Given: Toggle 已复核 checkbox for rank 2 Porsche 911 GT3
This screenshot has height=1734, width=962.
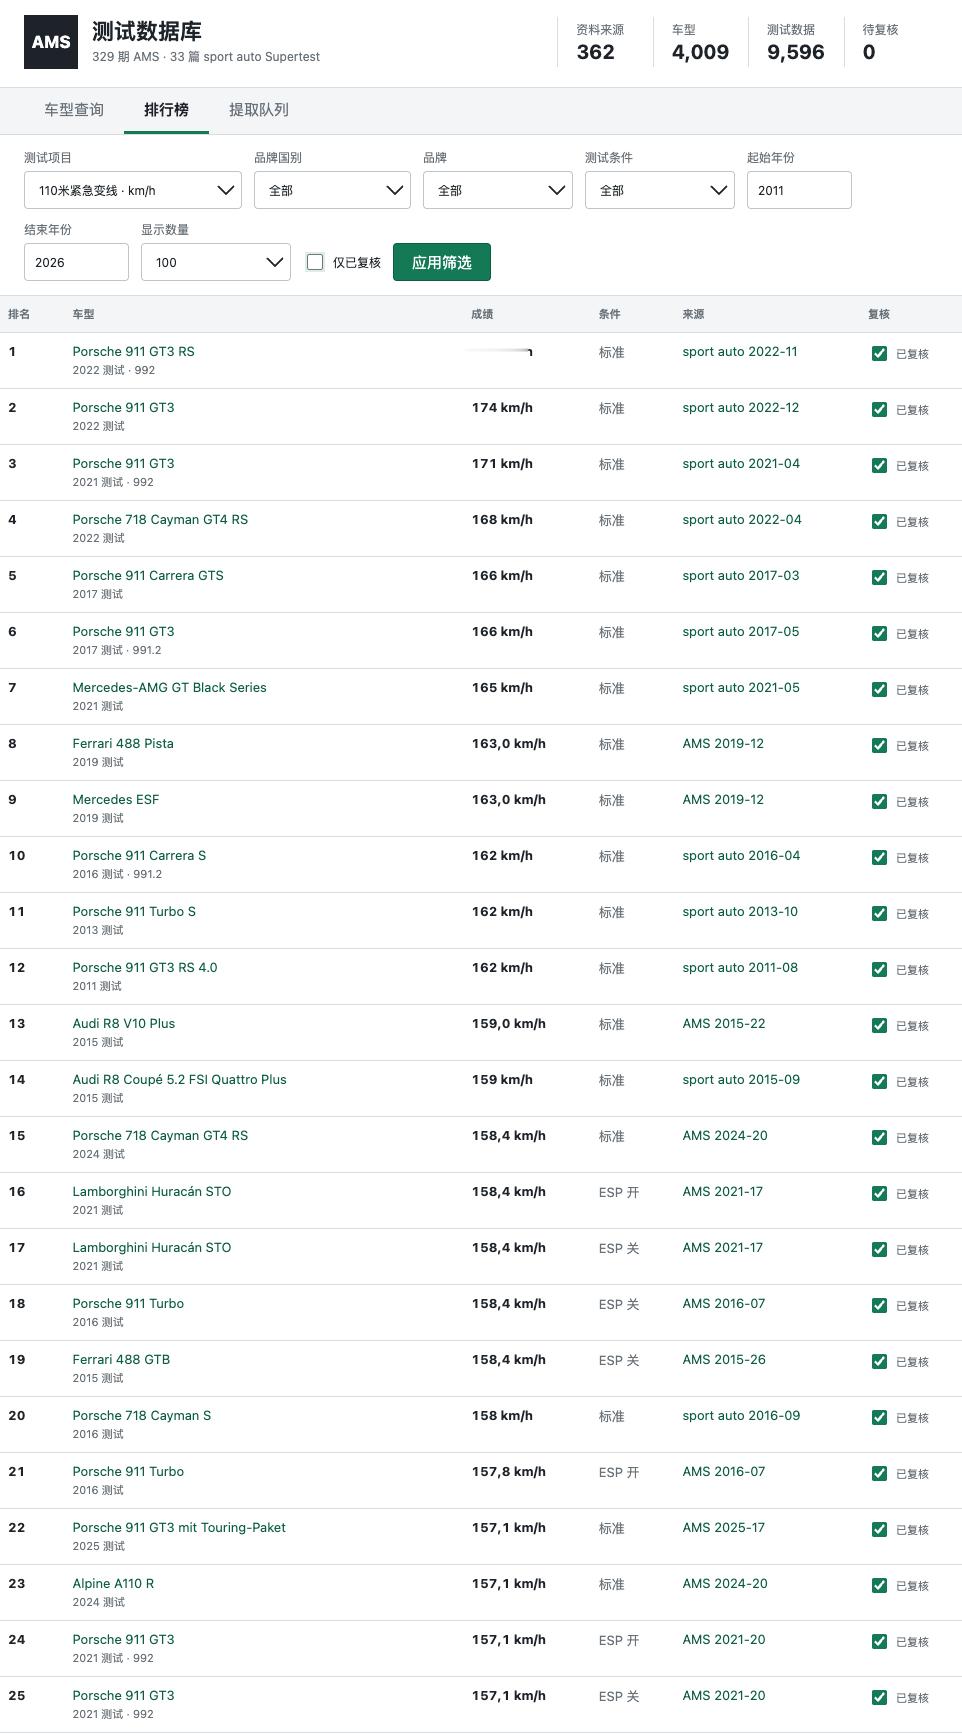Looking at the screenshot, I should (879, 409).
